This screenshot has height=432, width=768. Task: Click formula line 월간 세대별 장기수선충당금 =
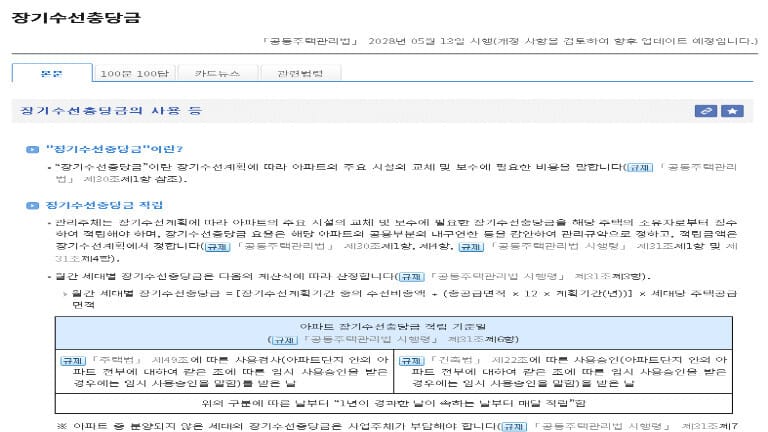[x=404, y=299]
